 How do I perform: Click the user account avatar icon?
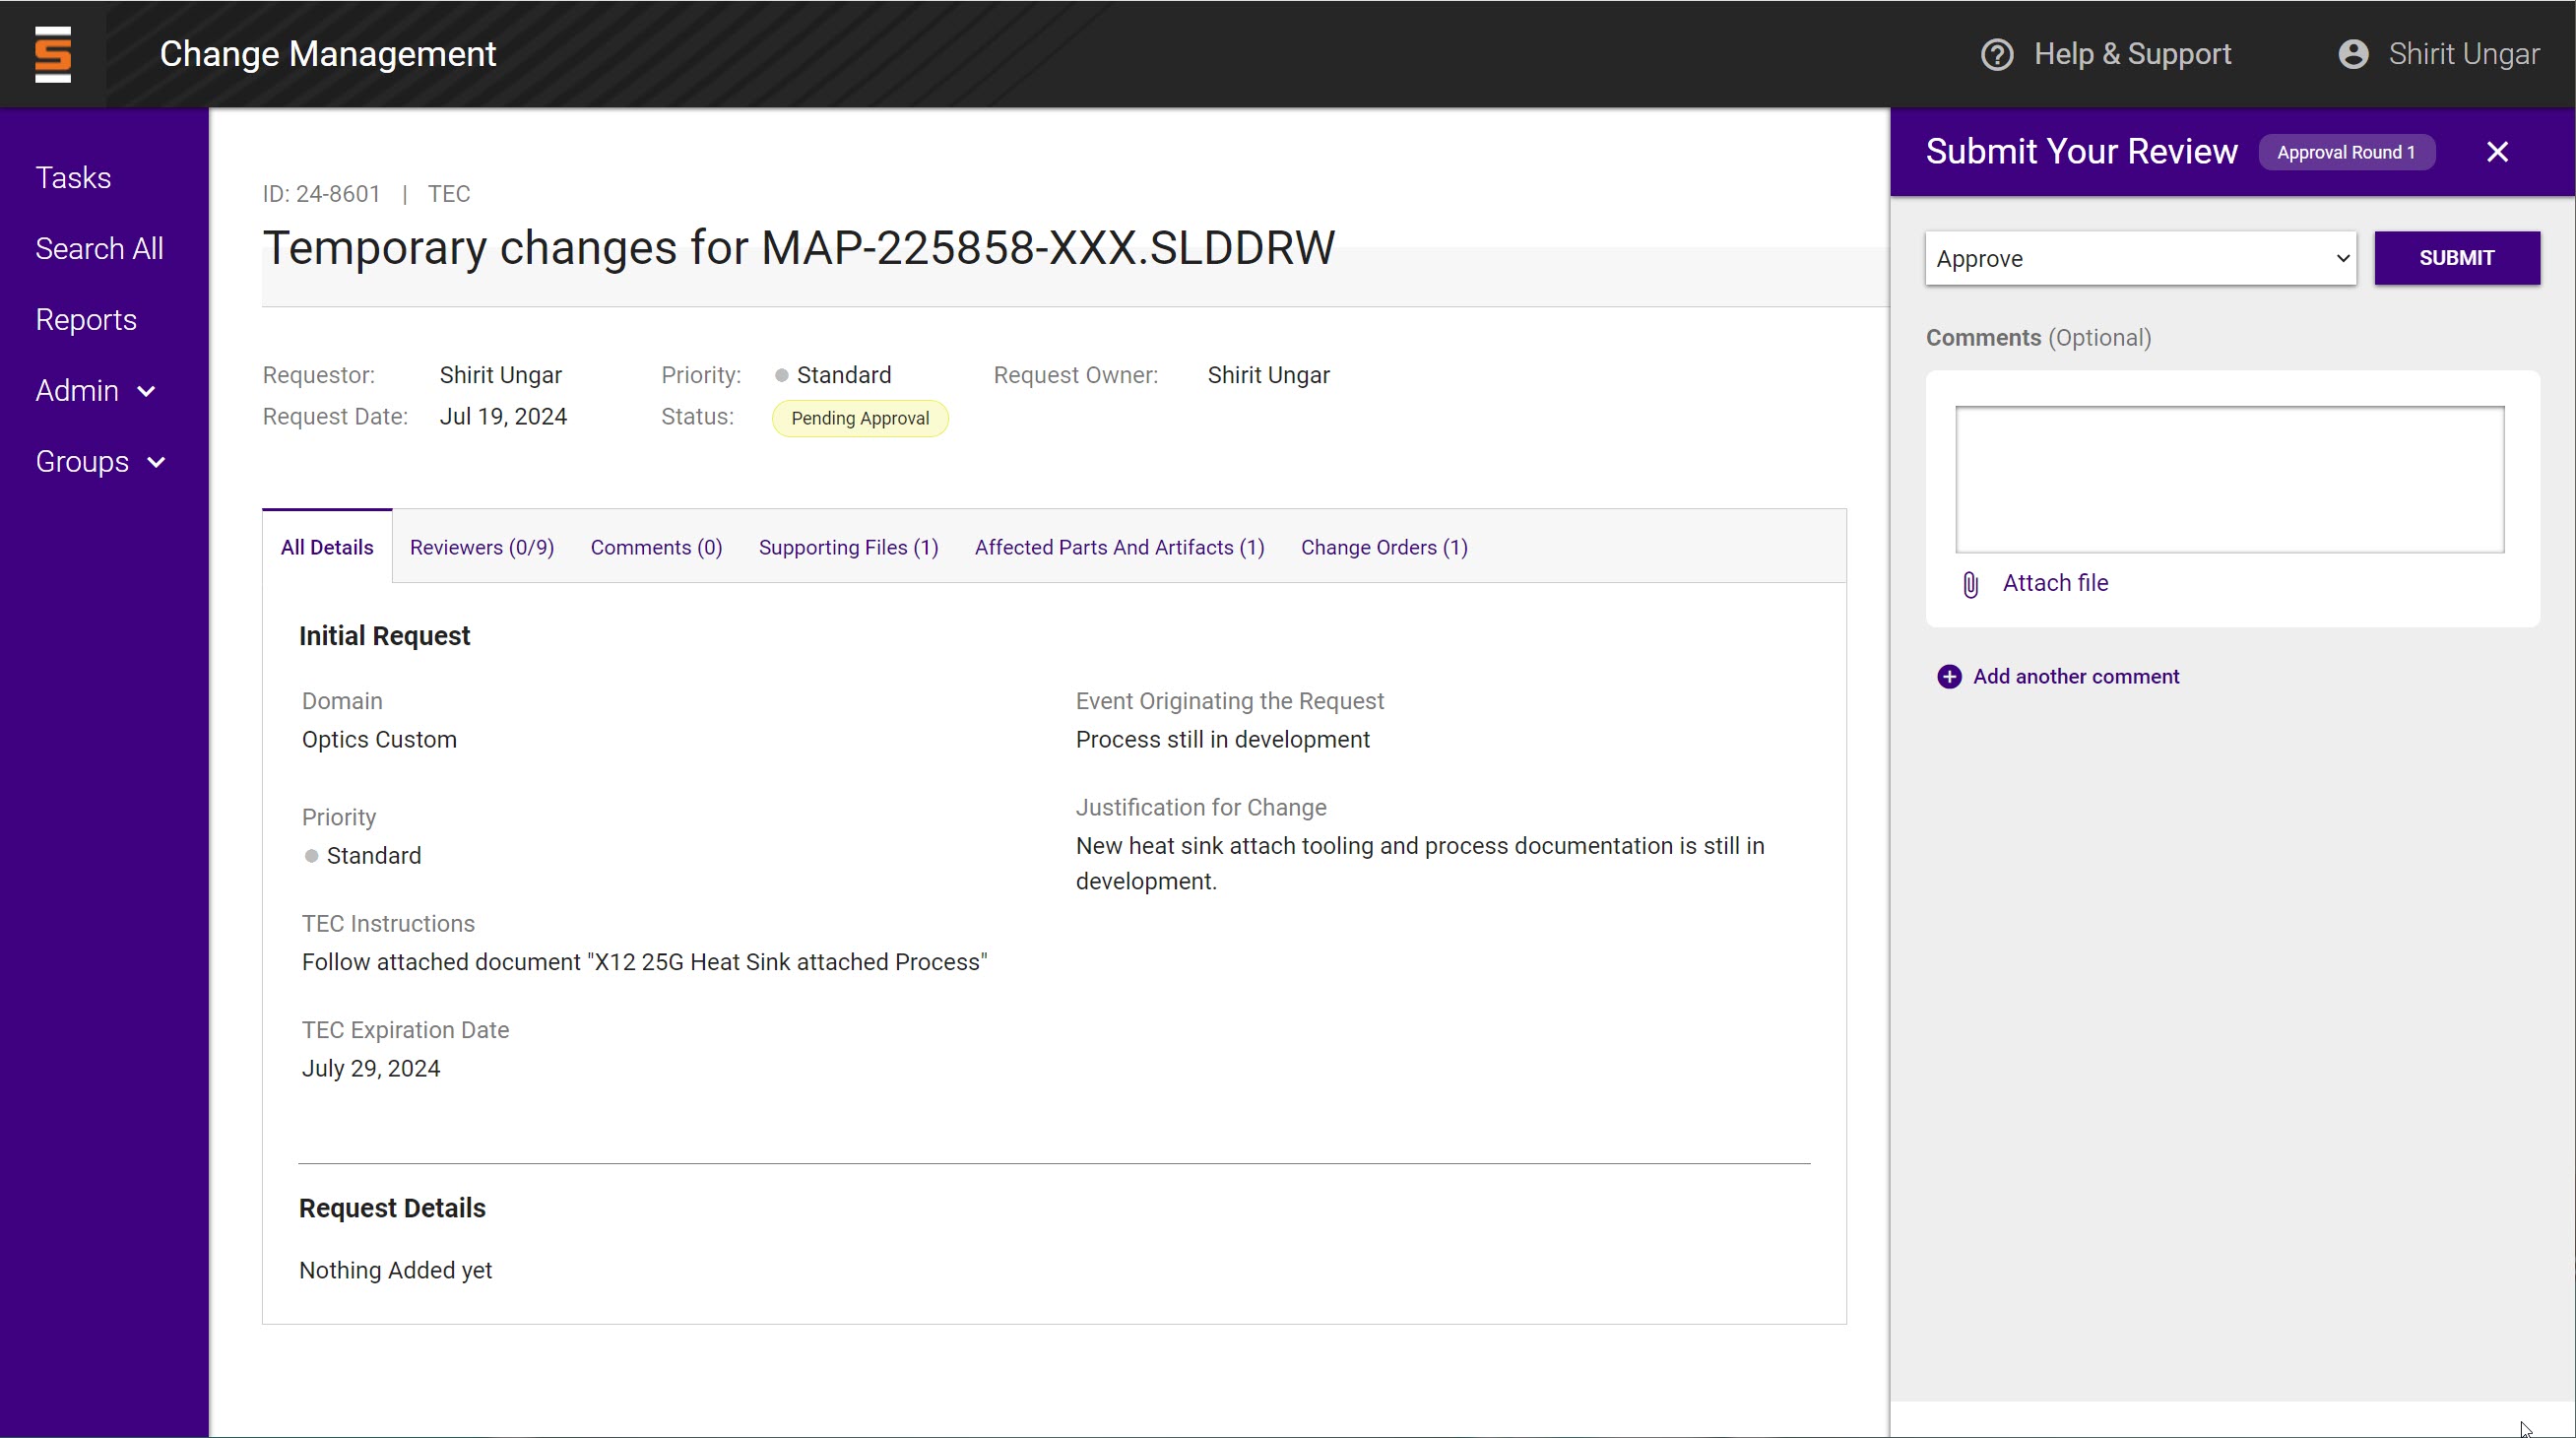[2353, 54]
